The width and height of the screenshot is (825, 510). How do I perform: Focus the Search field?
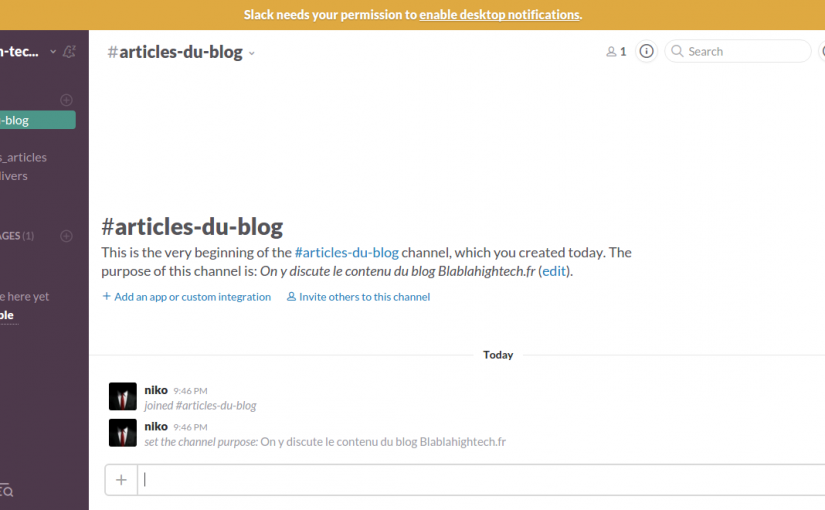(738, 51)
